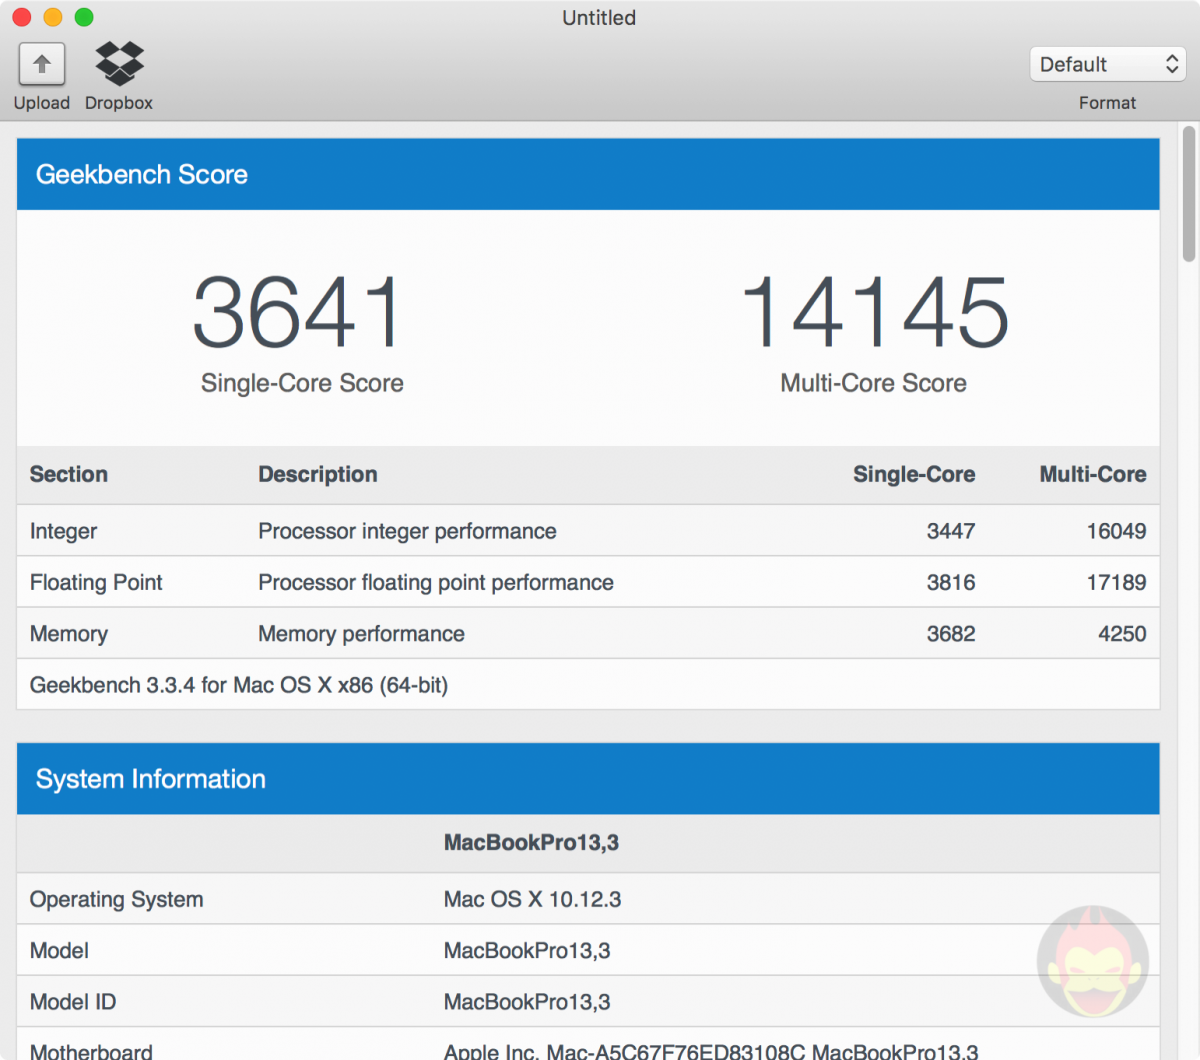
Task: Select the System Information section header
Action: pyautogui.click(x=150, y=779)
